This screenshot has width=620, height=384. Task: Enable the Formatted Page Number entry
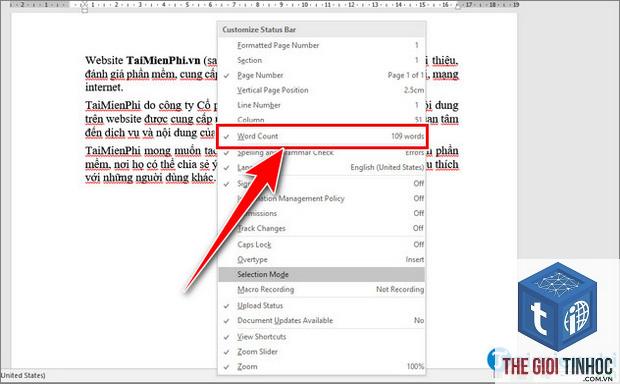pos(322,45)
